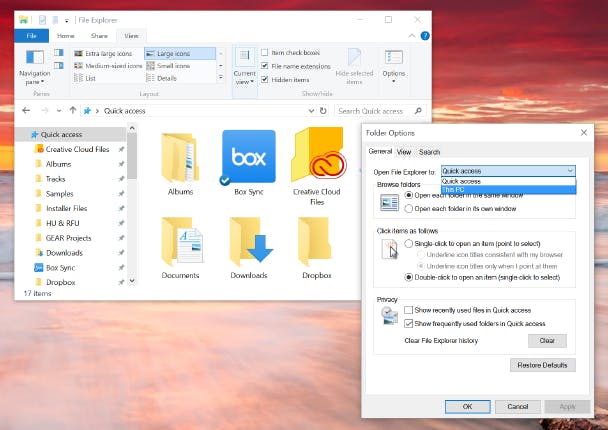Select Single-click to open an item radio
The height and width of the screenshot is (430, 608).
pos(409,243)
